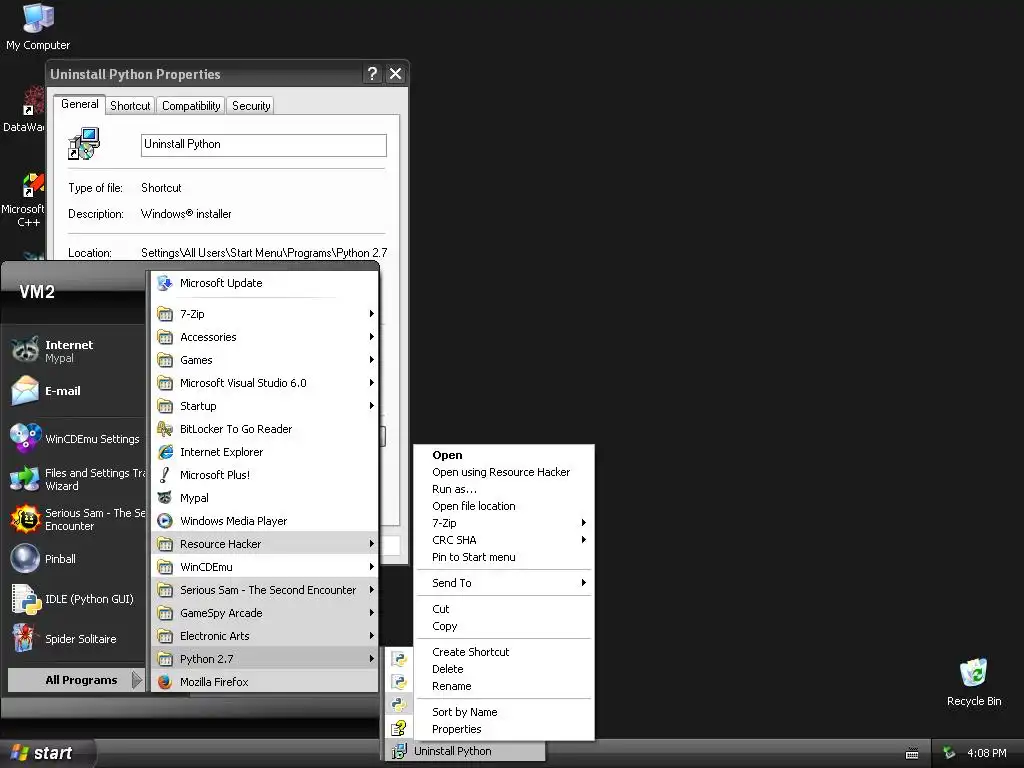The height and width of the screenshot is (768, 1024).
Task: Open Mypal in the programs list
Action: click(264, 498)
